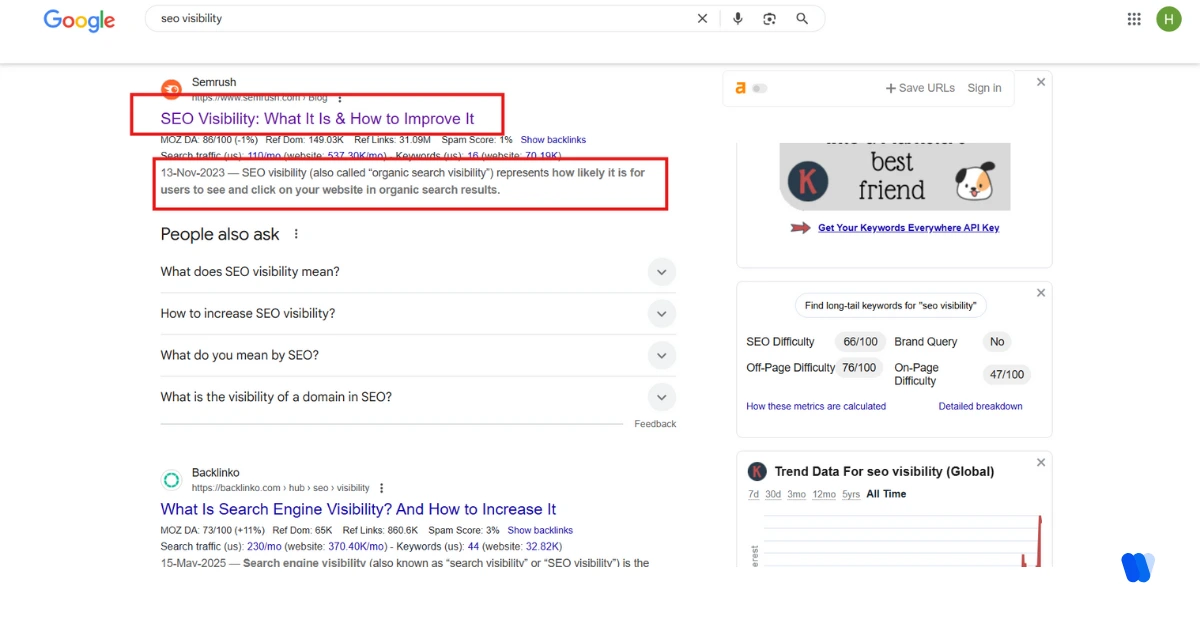Image resolution: width=1200 pixels, height=630 pixels.
Task: Select the 7d trend range tab
Action: click(753, 494)
